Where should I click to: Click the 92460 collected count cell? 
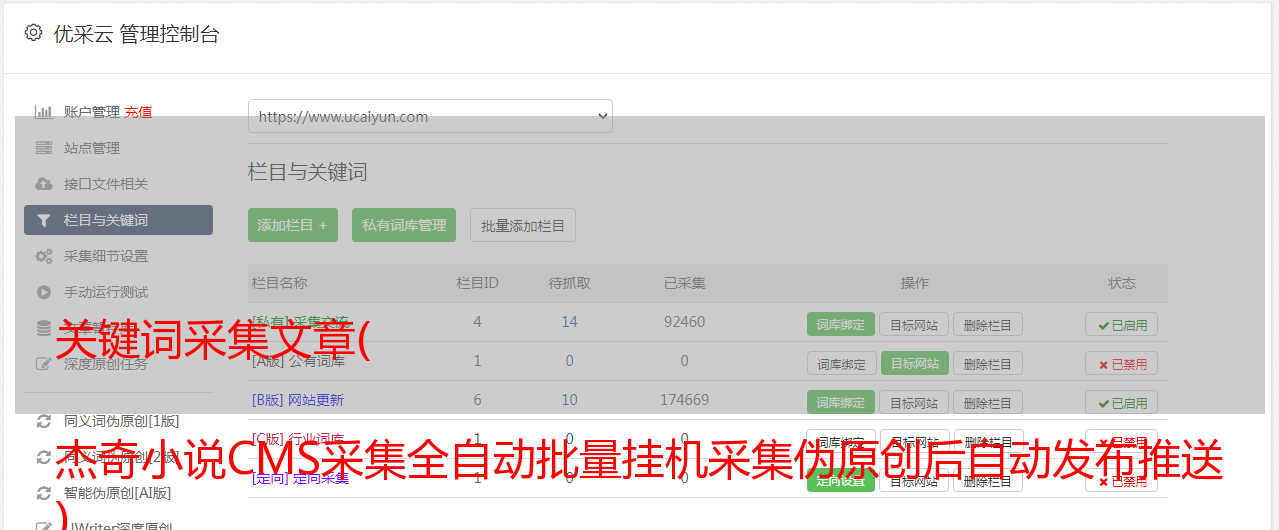point(684,322)
